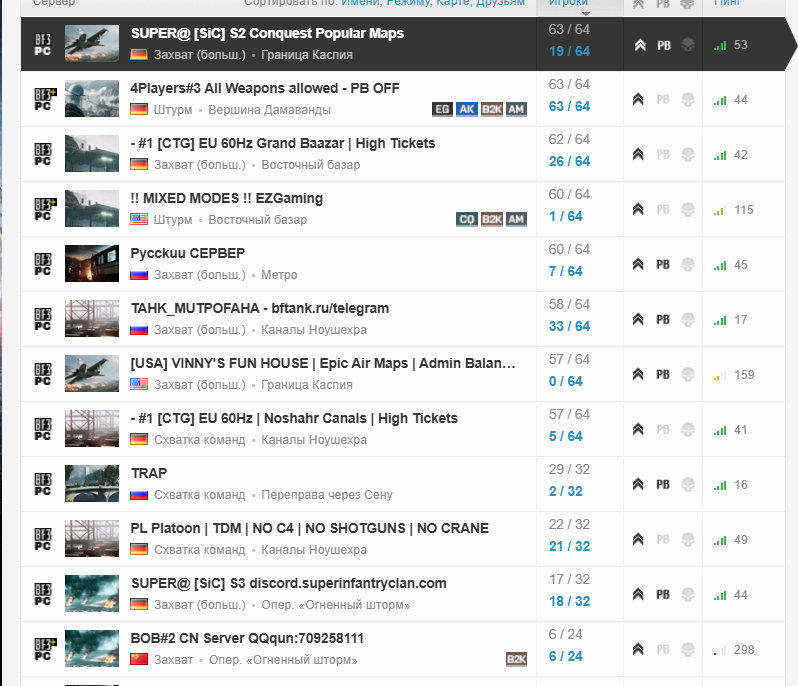Select the [USA] VINNY'S FUN HOUSE server name

(x=323, y=363)
